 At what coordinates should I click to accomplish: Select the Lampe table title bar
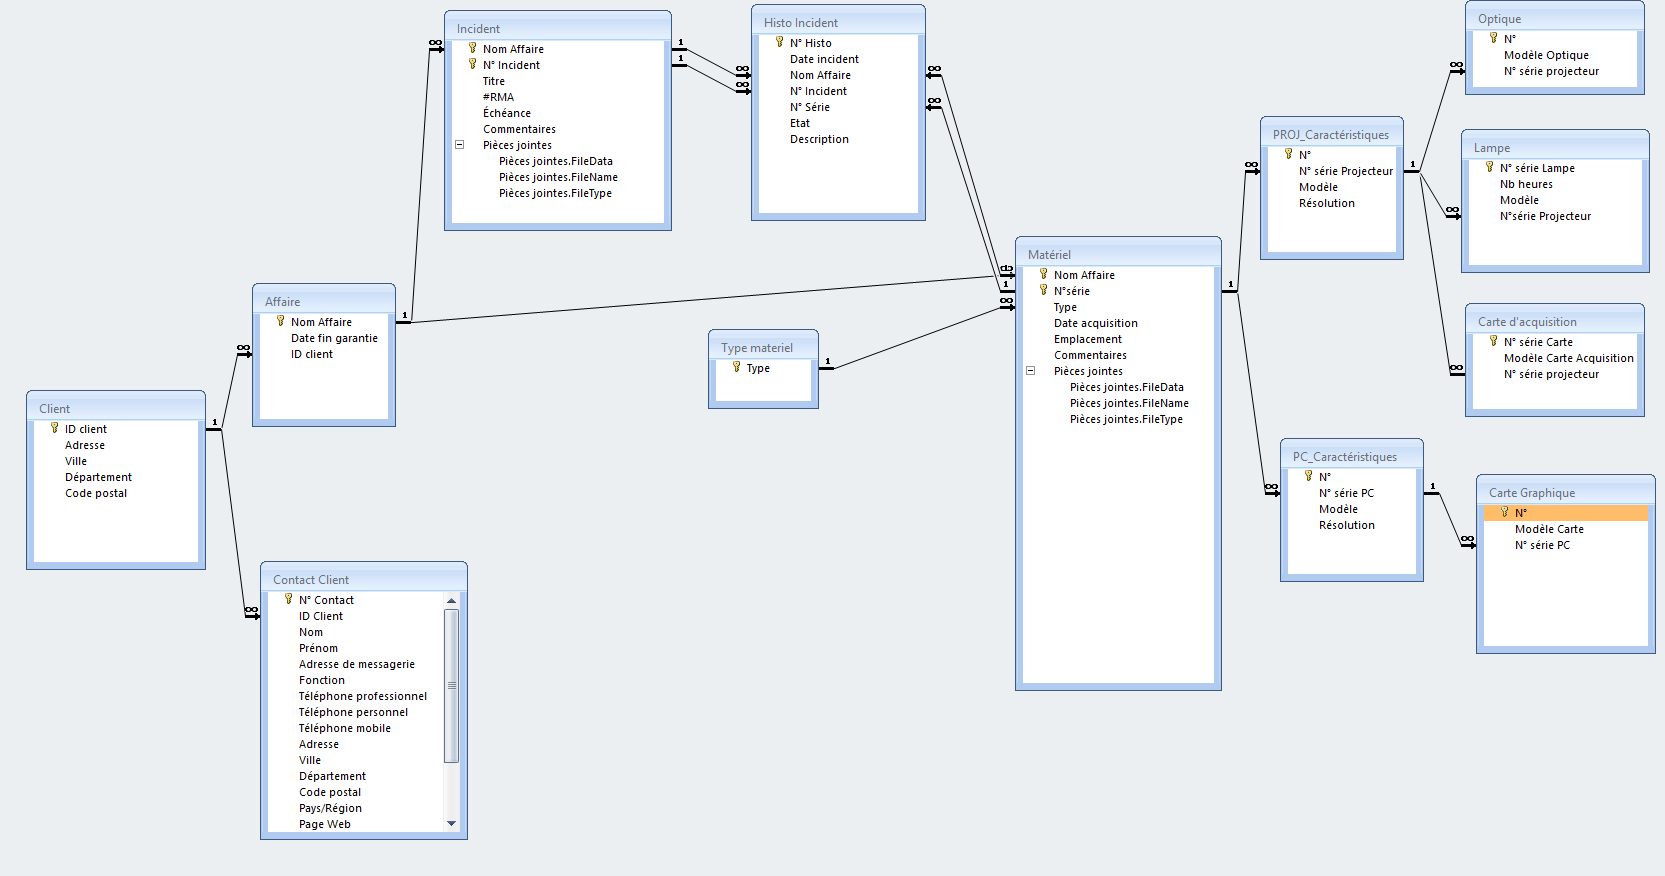click(1555, 147)
